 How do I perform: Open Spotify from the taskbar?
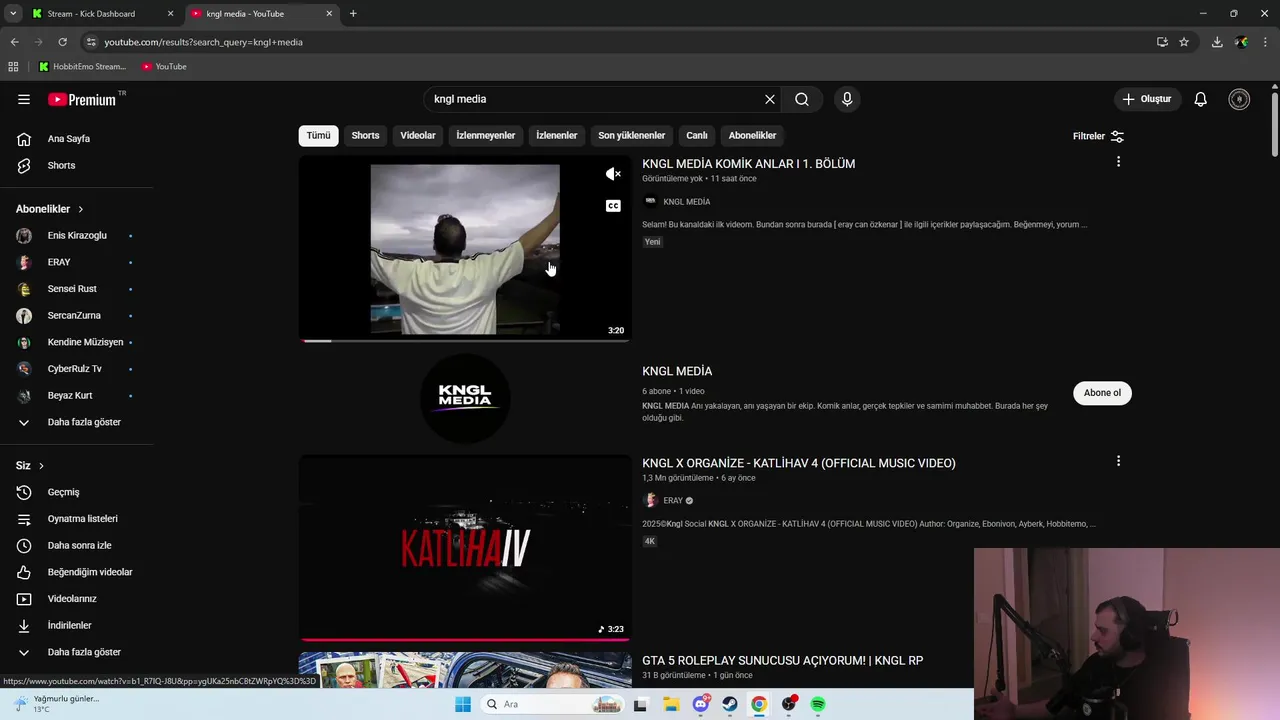point(818,704)
